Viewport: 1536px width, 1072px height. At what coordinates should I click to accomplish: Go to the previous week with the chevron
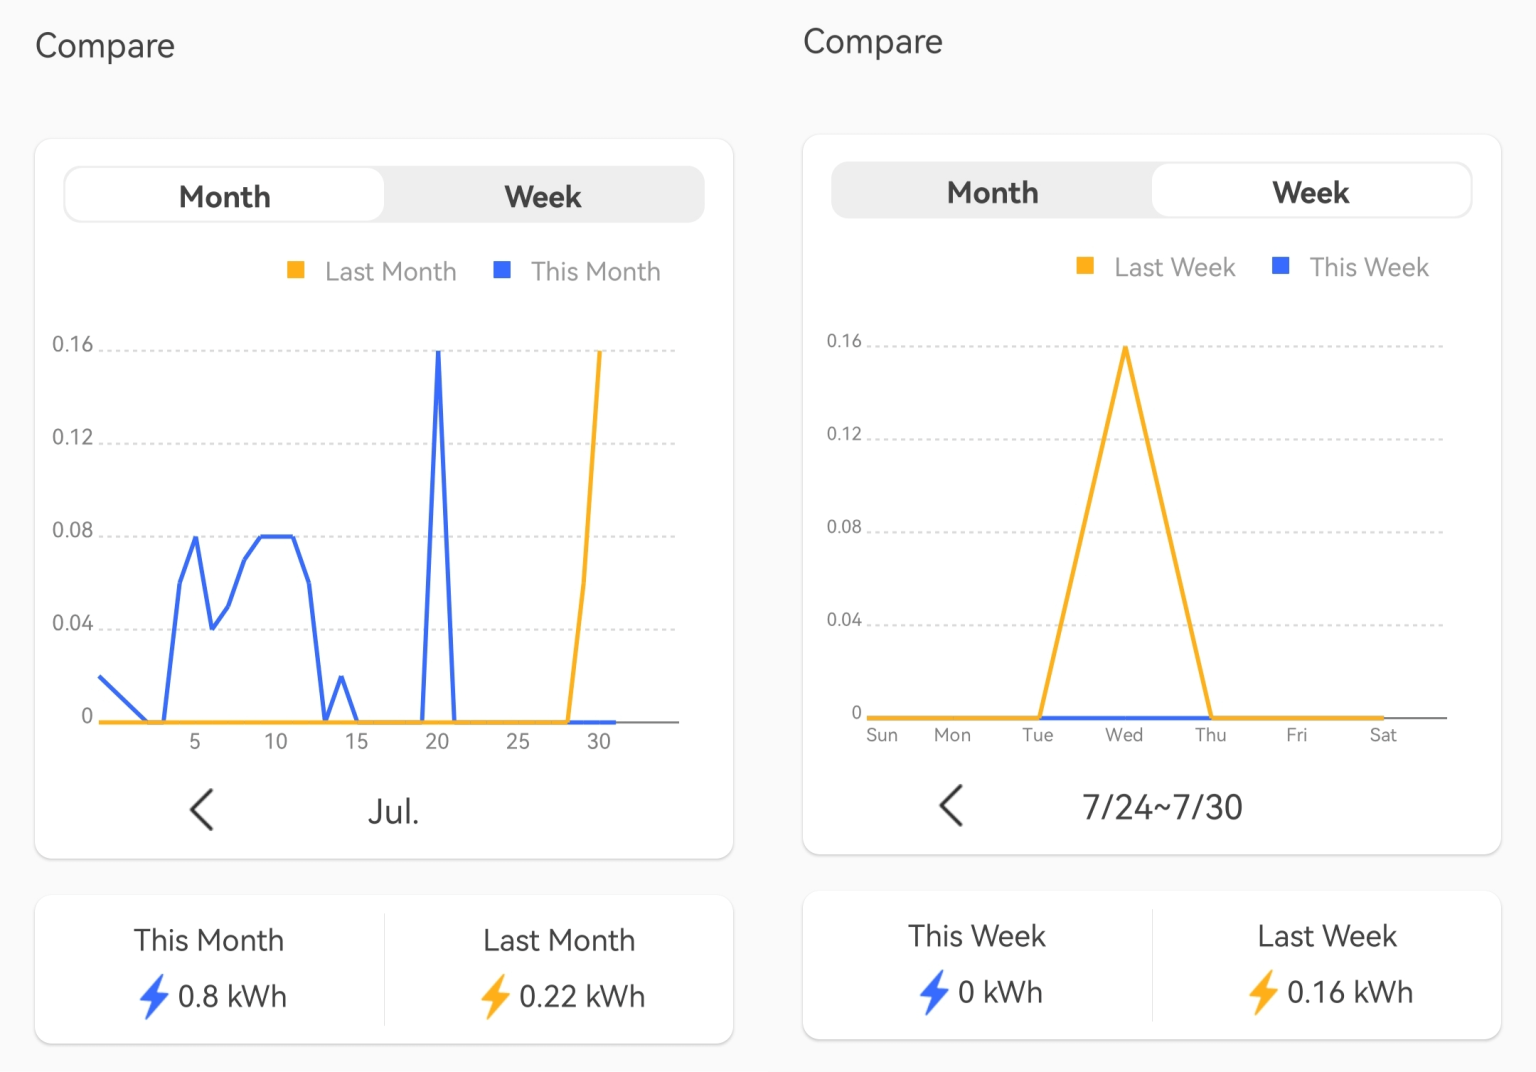(x=951, y=806)
